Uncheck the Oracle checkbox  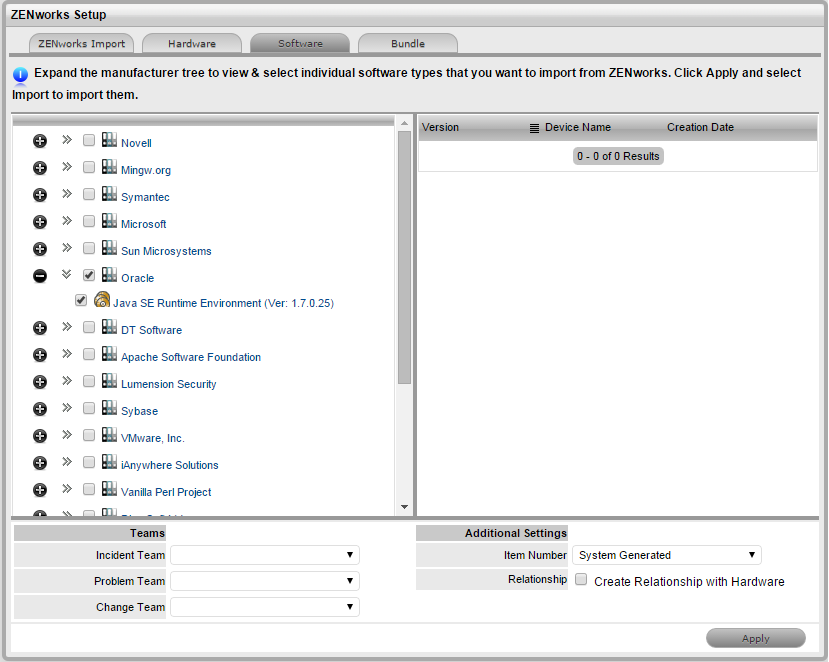(89, 275)
